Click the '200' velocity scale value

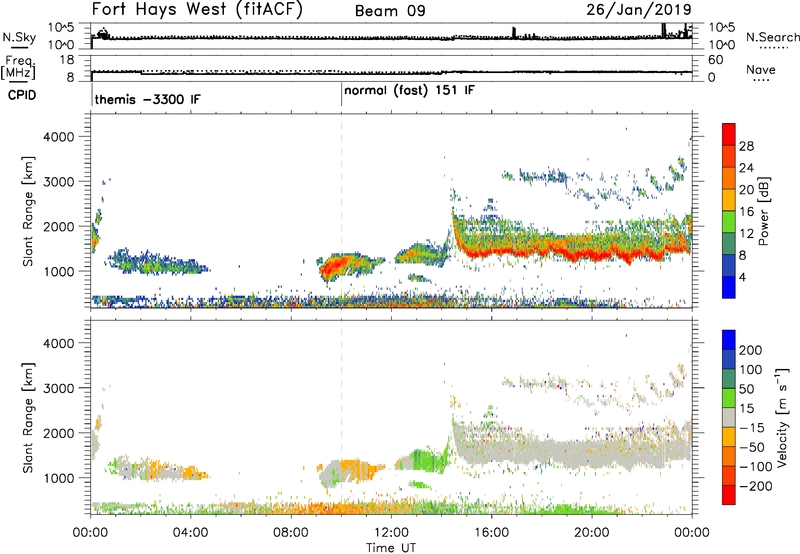[x=751, y=350]
